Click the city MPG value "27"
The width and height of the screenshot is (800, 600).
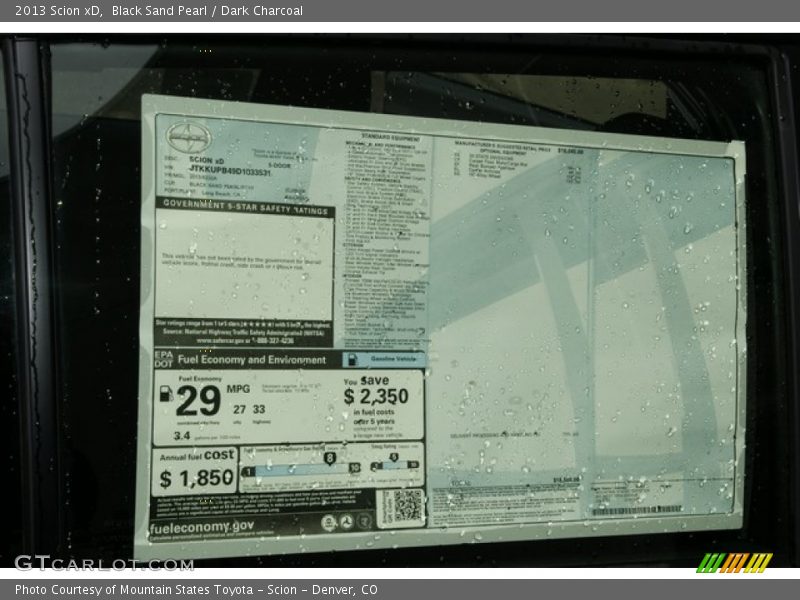pyautogui.click(x=239, y=409)
